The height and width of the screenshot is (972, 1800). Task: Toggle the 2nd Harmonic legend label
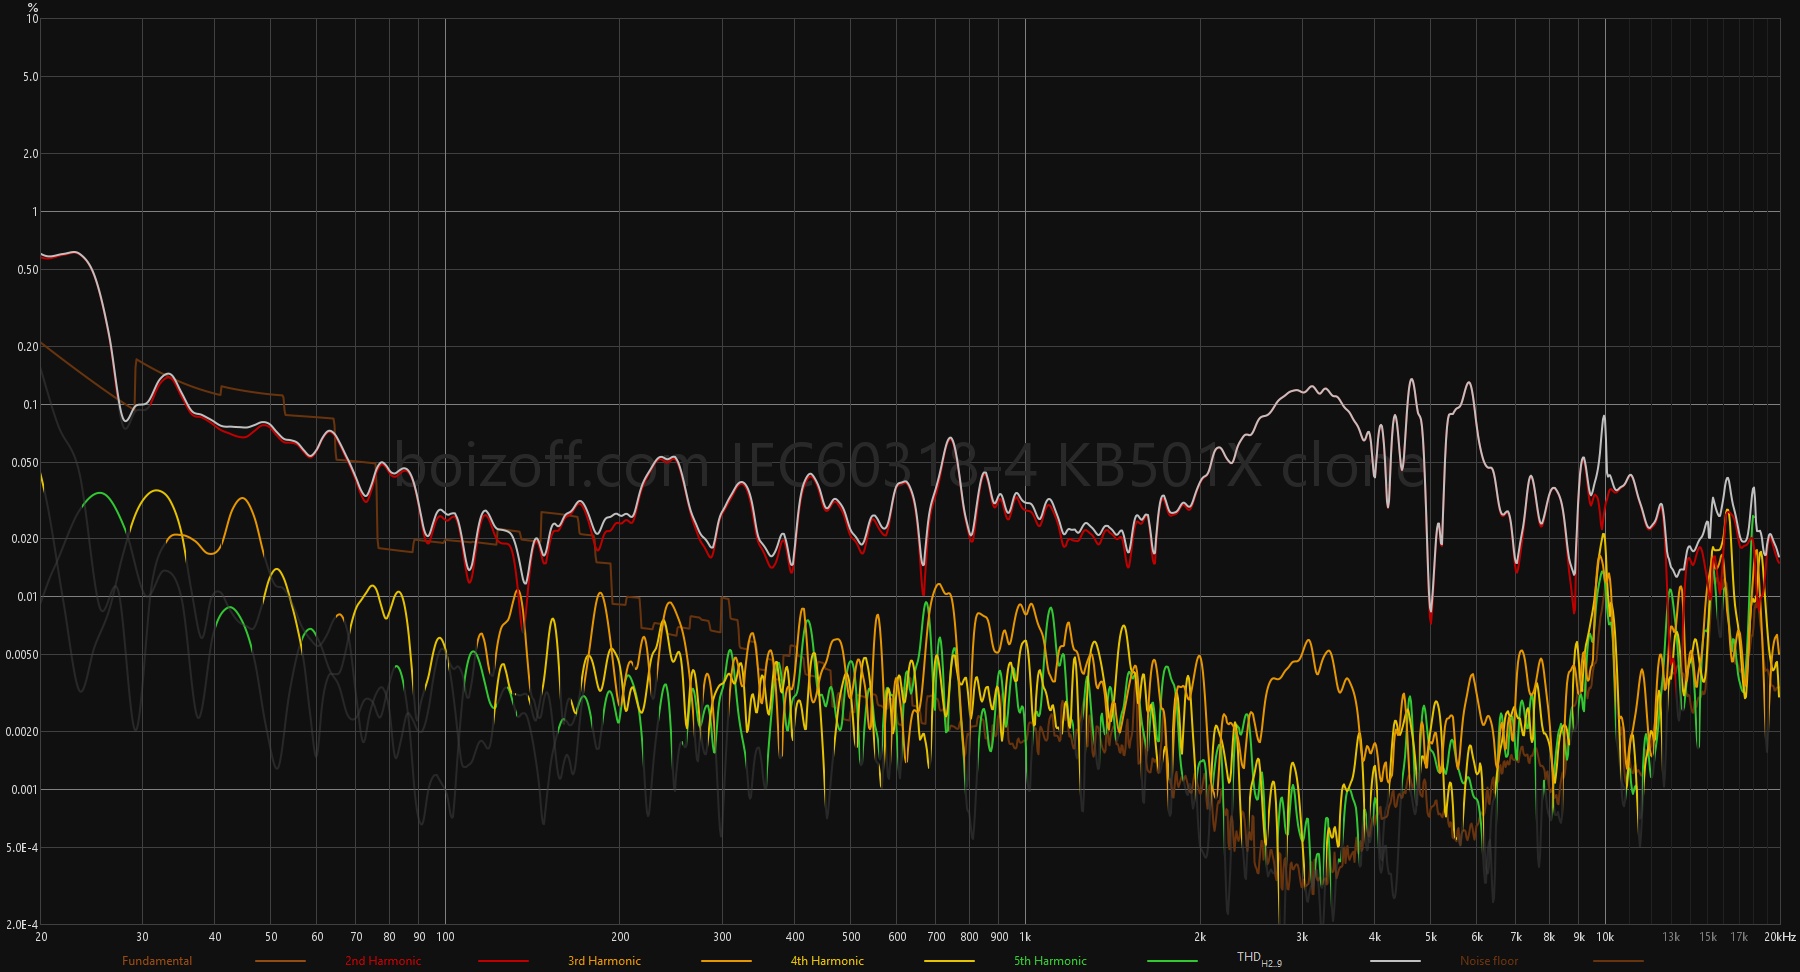tap(383, 961)
